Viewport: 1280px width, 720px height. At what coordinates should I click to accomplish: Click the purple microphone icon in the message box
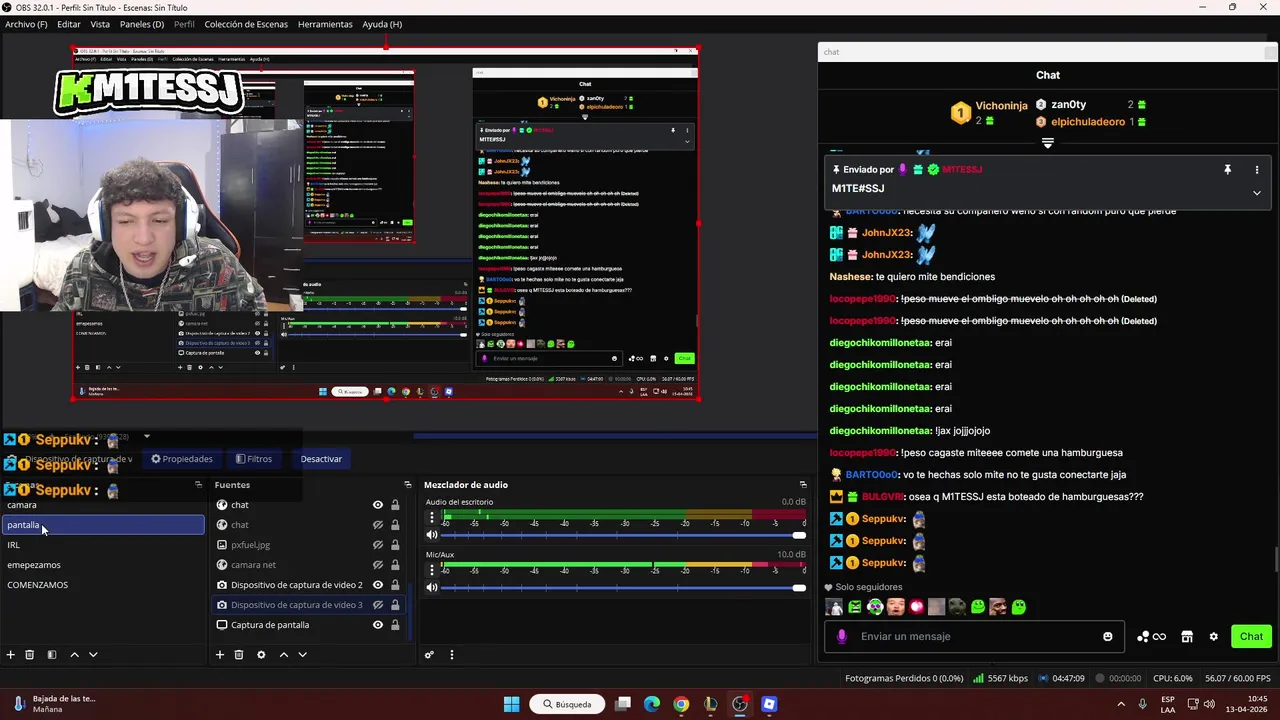tap(842, 636)
